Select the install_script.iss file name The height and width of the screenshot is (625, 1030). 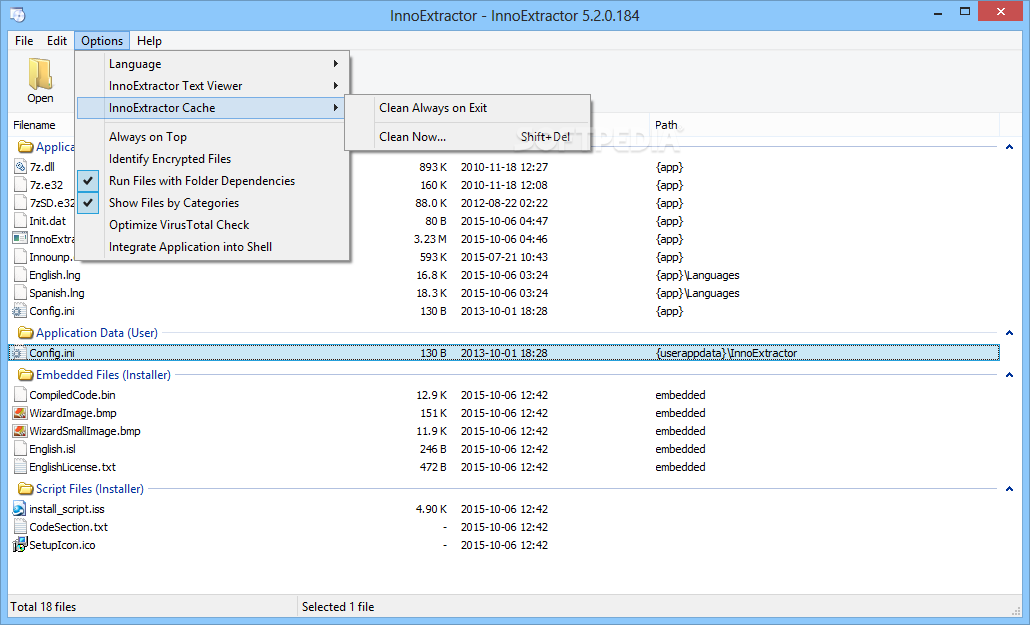coord(67,509)
